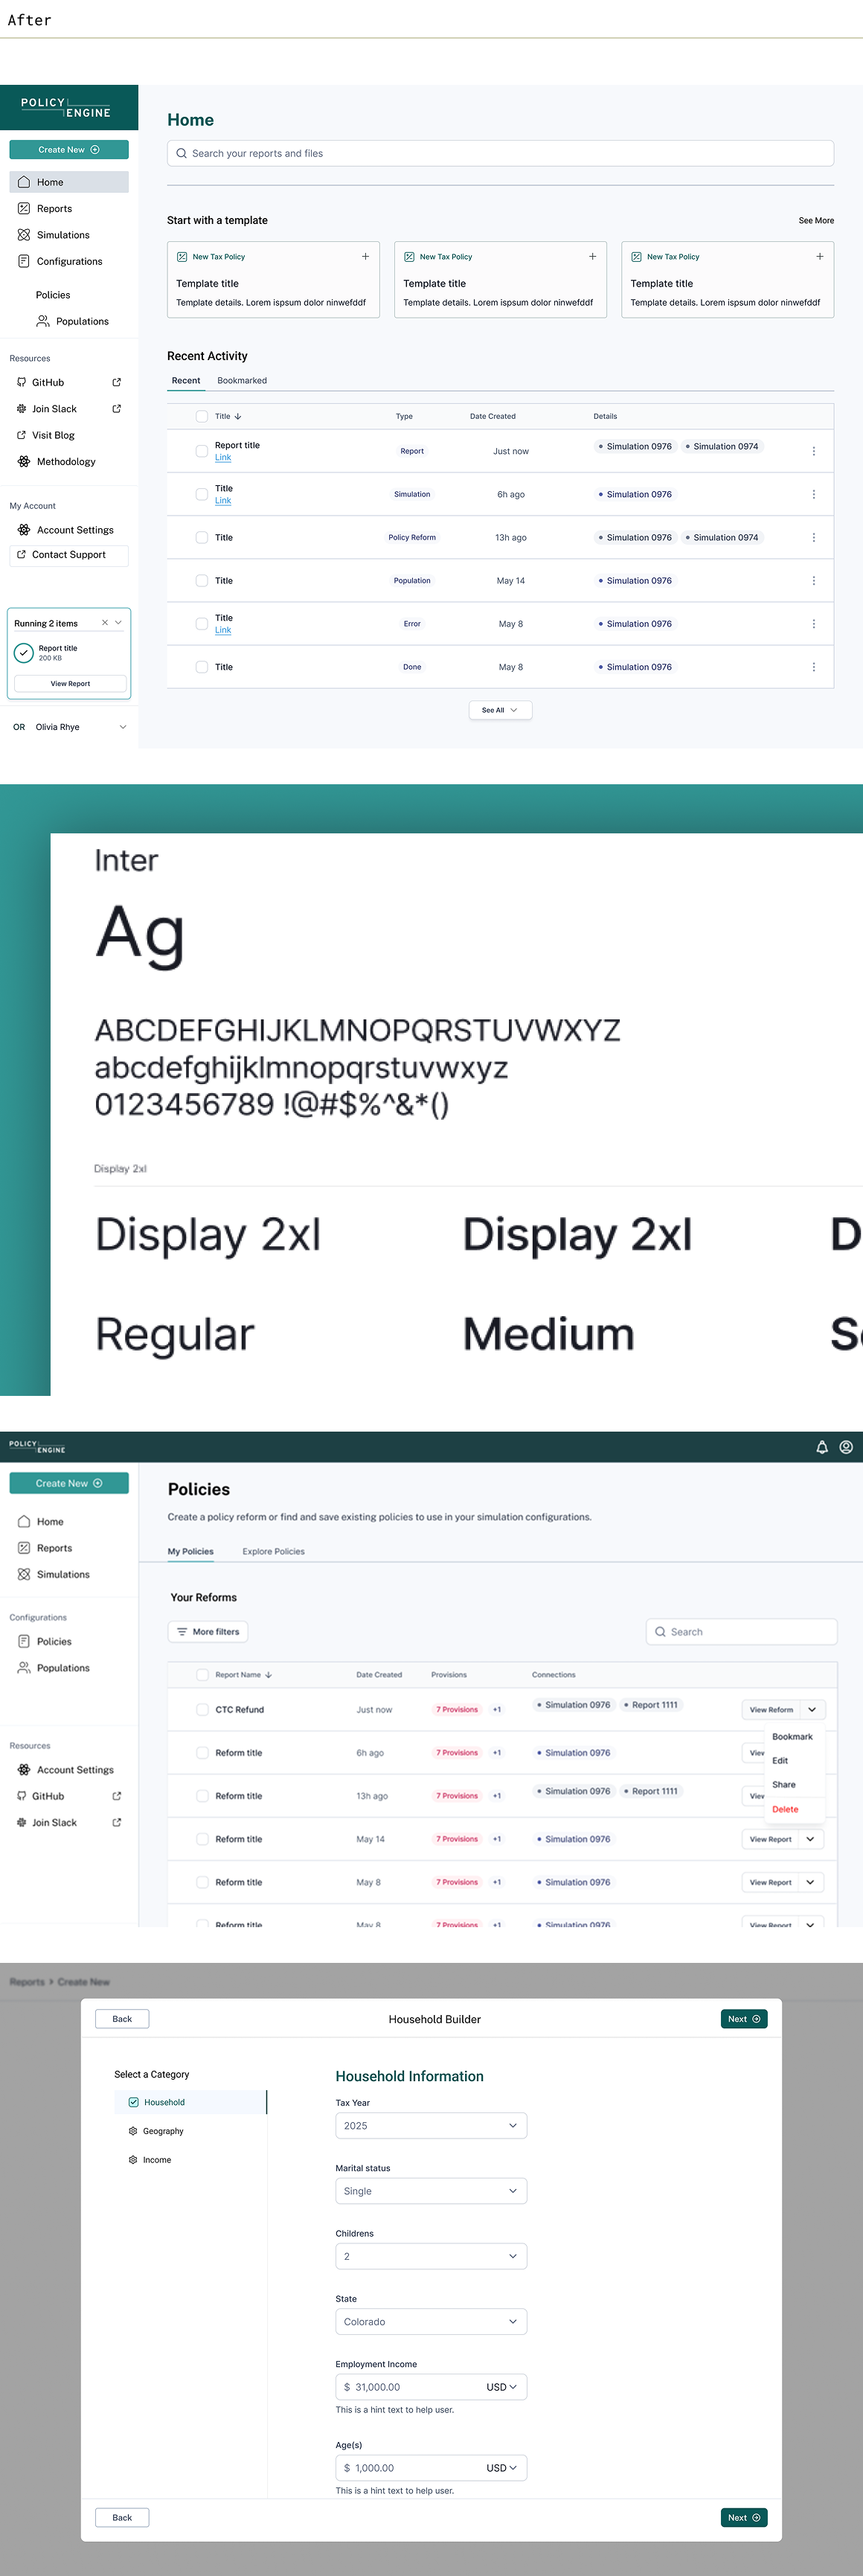
Task: Check the Policy Reform row checkbox
Action: (202, 537)
